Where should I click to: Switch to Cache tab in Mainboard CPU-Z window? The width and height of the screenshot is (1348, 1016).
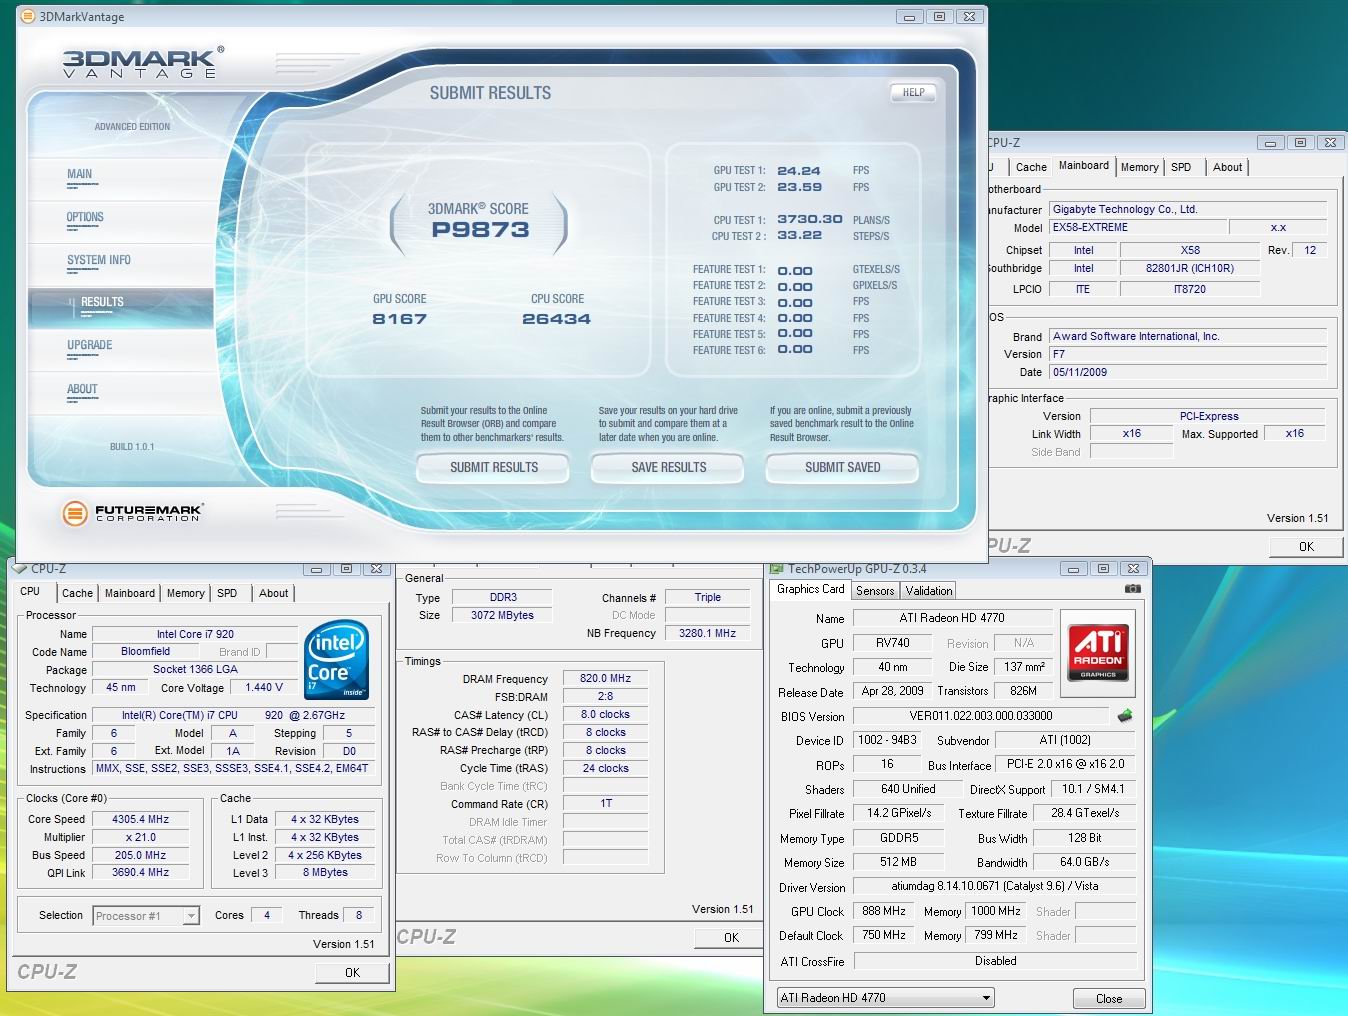(1031, 167)
